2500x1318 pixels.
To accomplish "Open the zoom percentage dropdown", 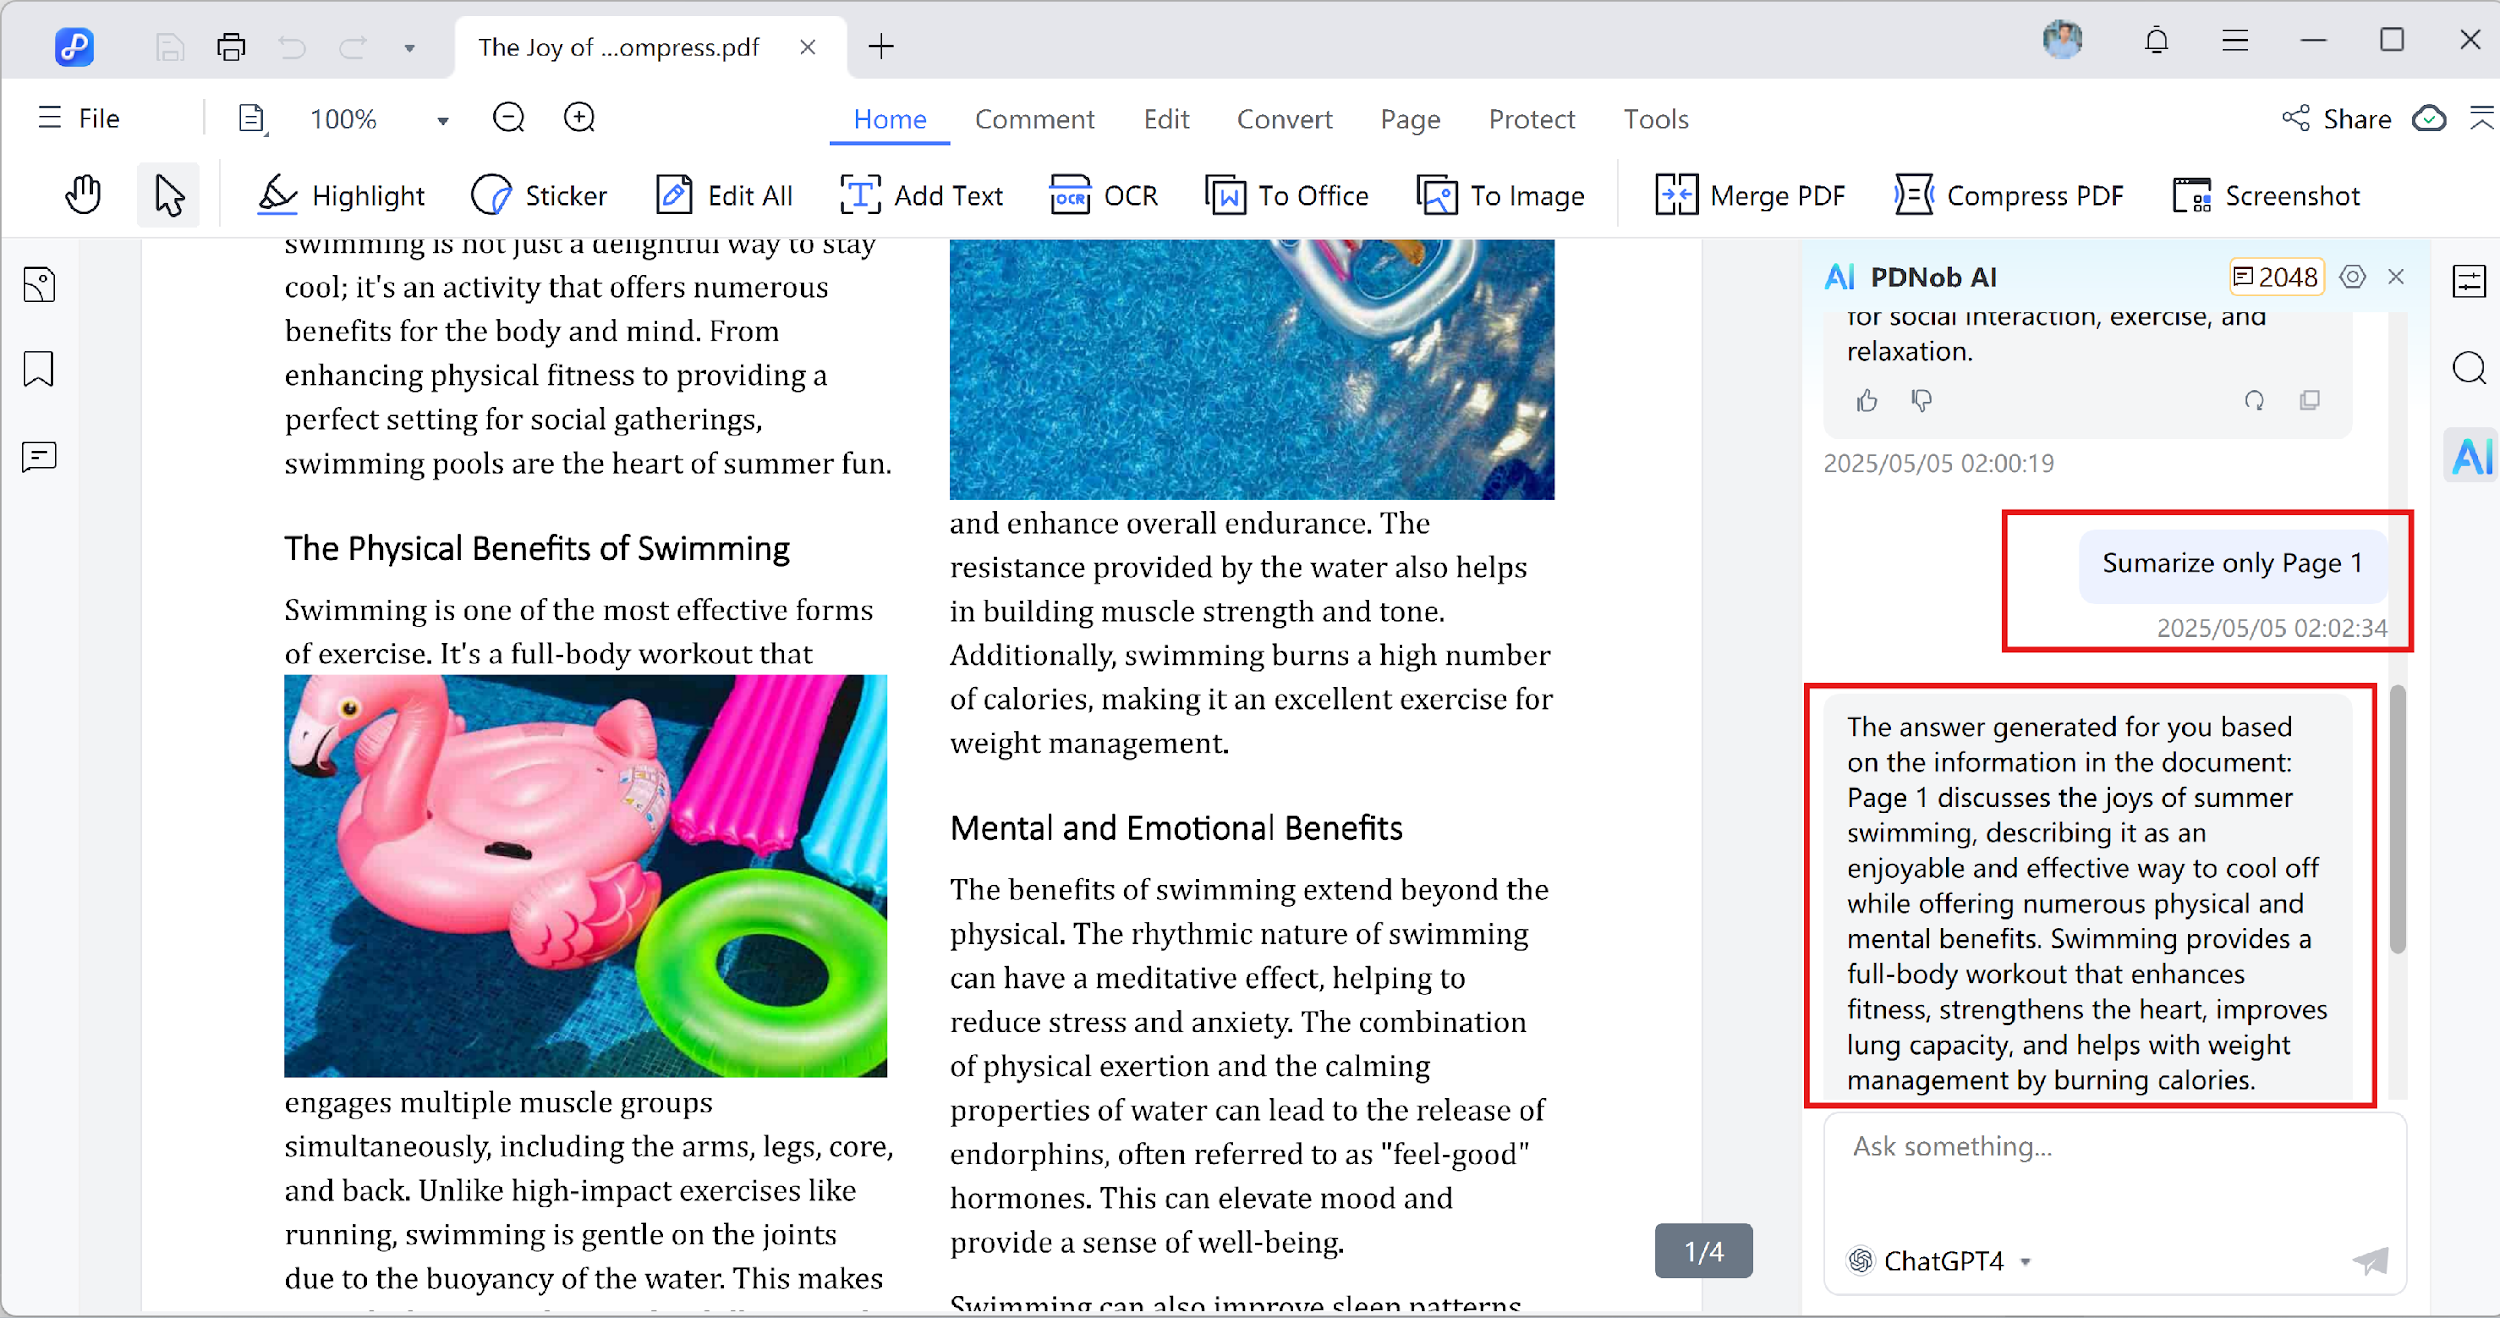I will pos(441,118).
